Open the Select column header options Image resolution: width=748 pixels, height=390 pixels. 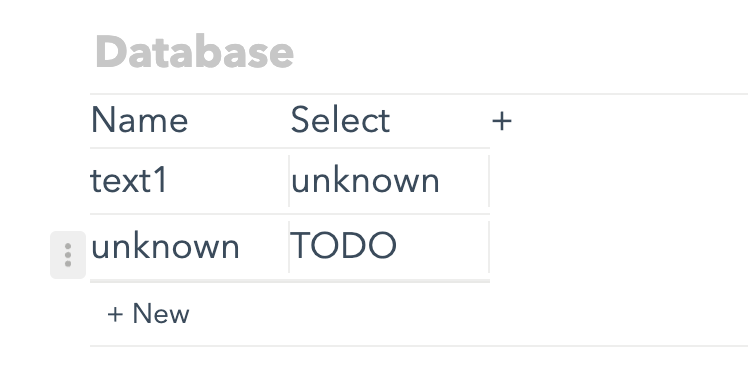pyautogui.click(x=389, y=121)
